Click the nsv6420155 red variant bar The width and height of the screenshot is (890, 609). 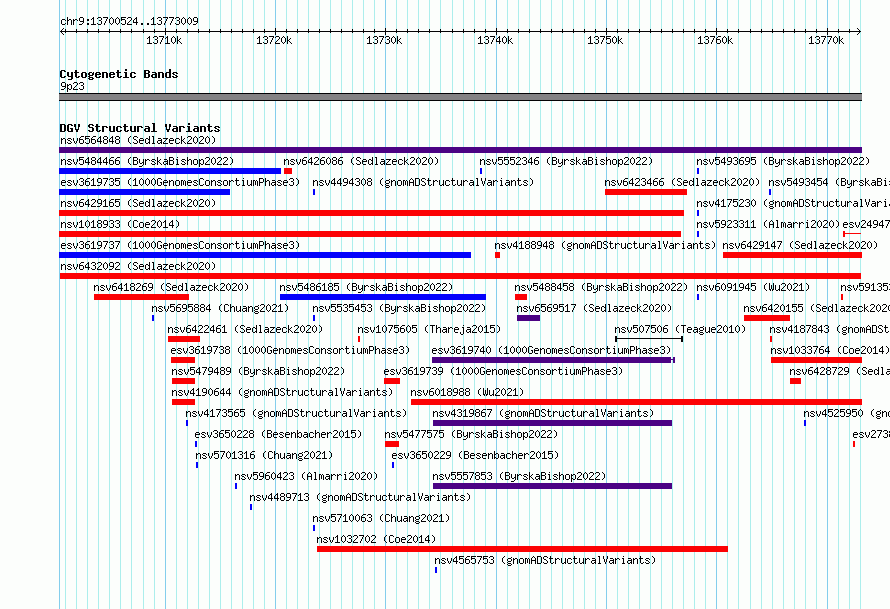767,318
